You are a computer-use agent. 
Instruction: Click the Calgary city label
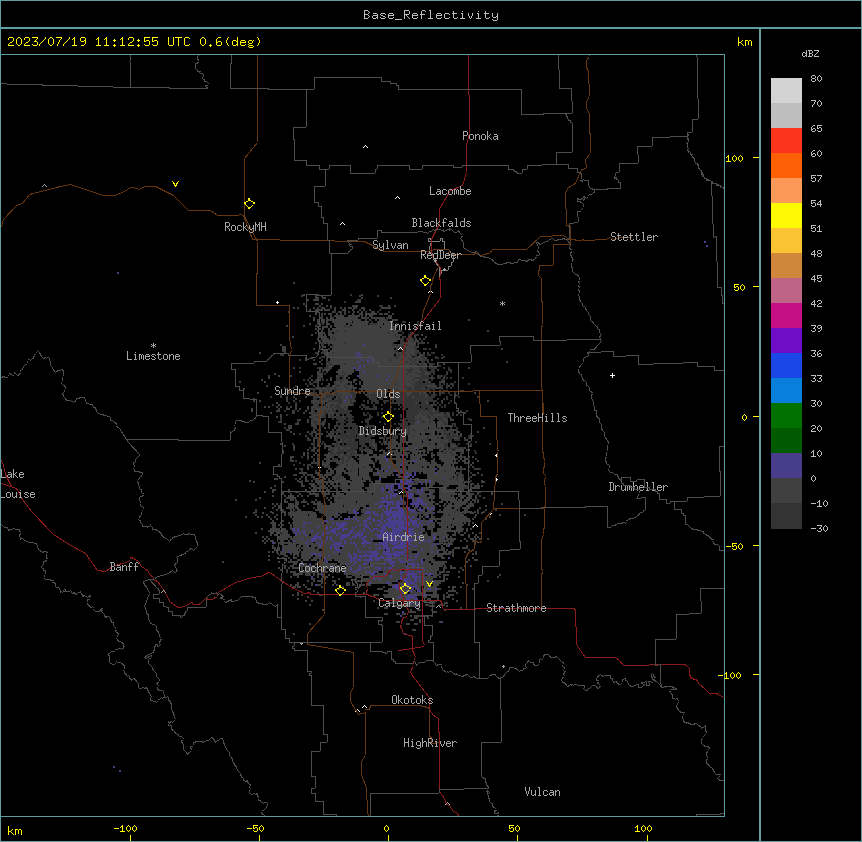399,603
